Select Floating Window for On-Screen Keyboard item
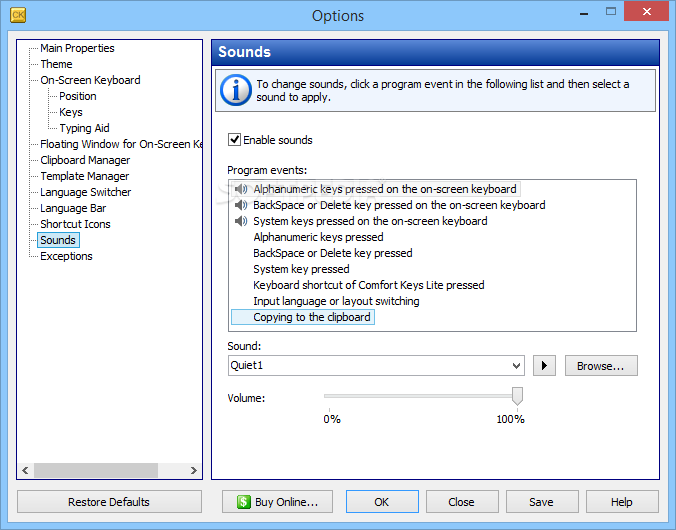Screen dimensions: 676x530 pyautogui.click(x=121, y=144)
